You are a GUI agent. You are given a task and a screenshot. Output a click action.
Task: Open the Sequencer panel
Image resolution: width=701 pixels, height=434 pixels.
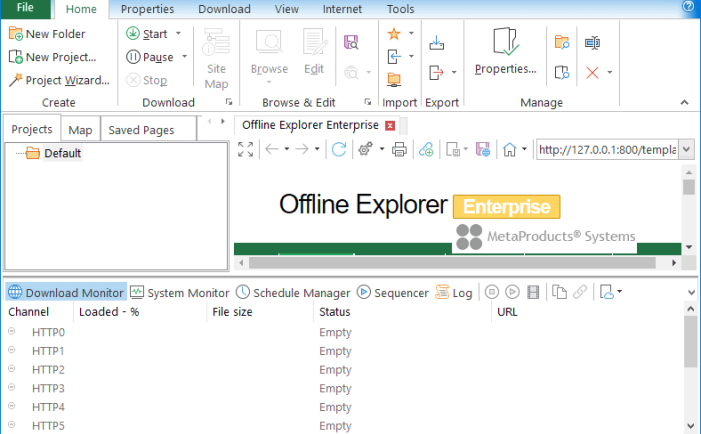pos(393,293)
